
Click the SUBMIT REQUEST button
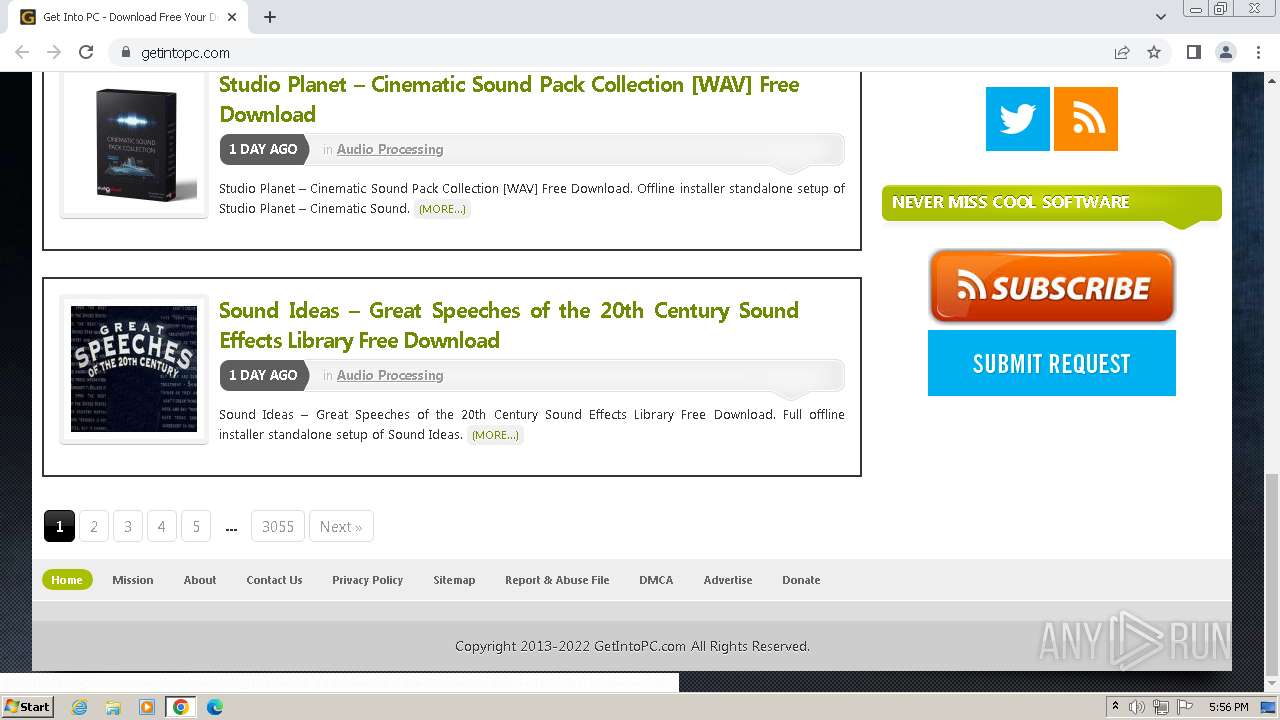point(1051,363)
